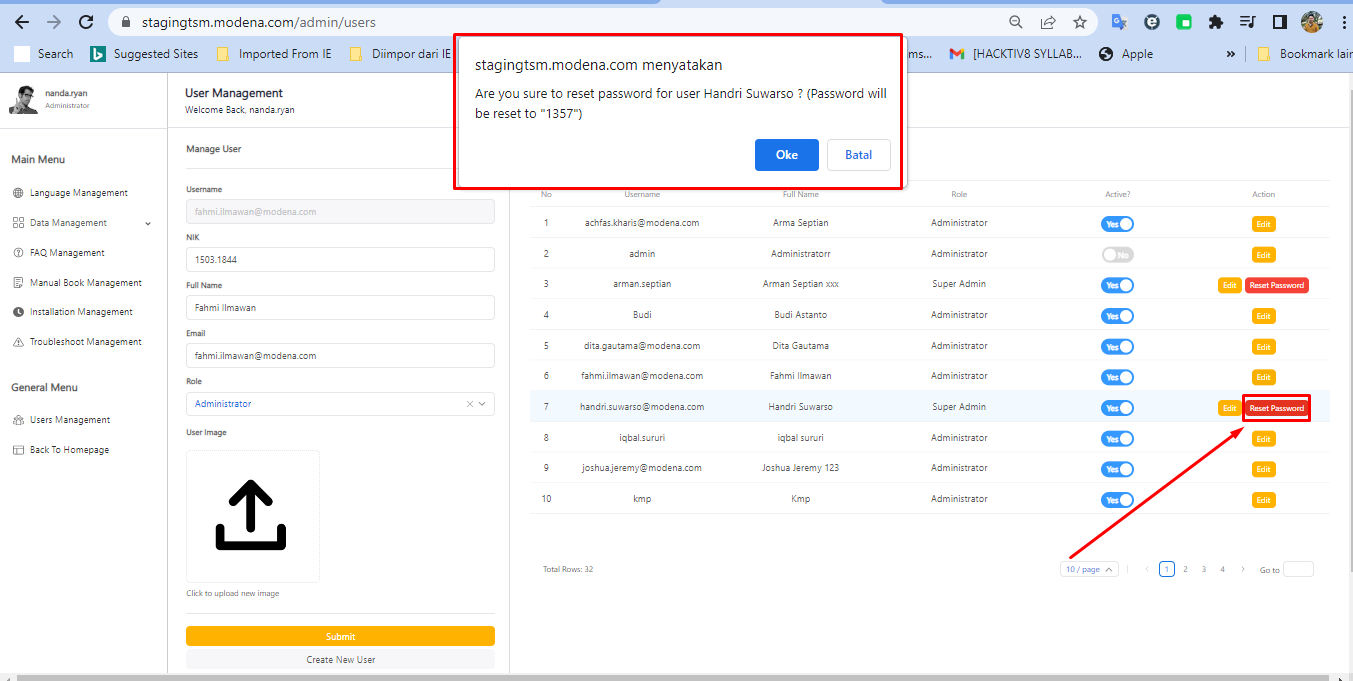The width and height of the screenshot is (1353, 681).
Task: Go to Troubleshoot Management menu item
Action: tap(85, 342)
